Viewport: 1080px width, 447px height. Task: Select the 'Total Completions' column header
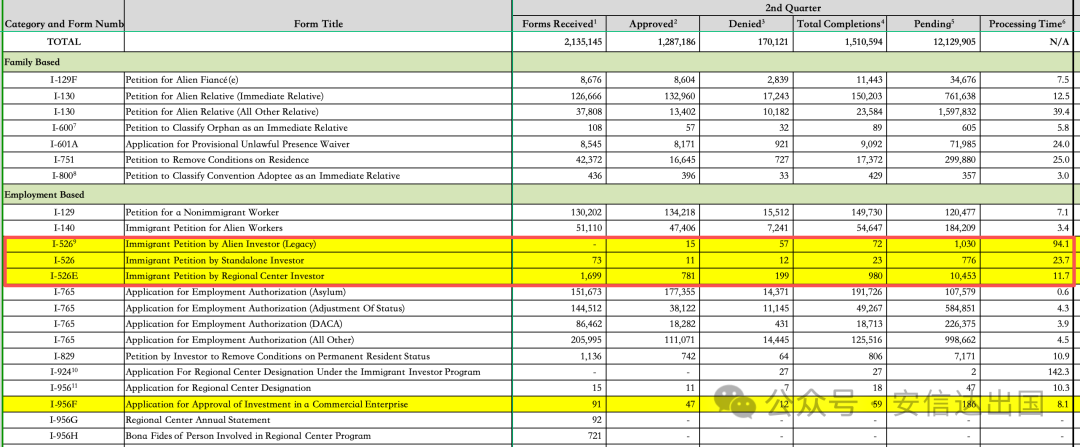[840, 24]
